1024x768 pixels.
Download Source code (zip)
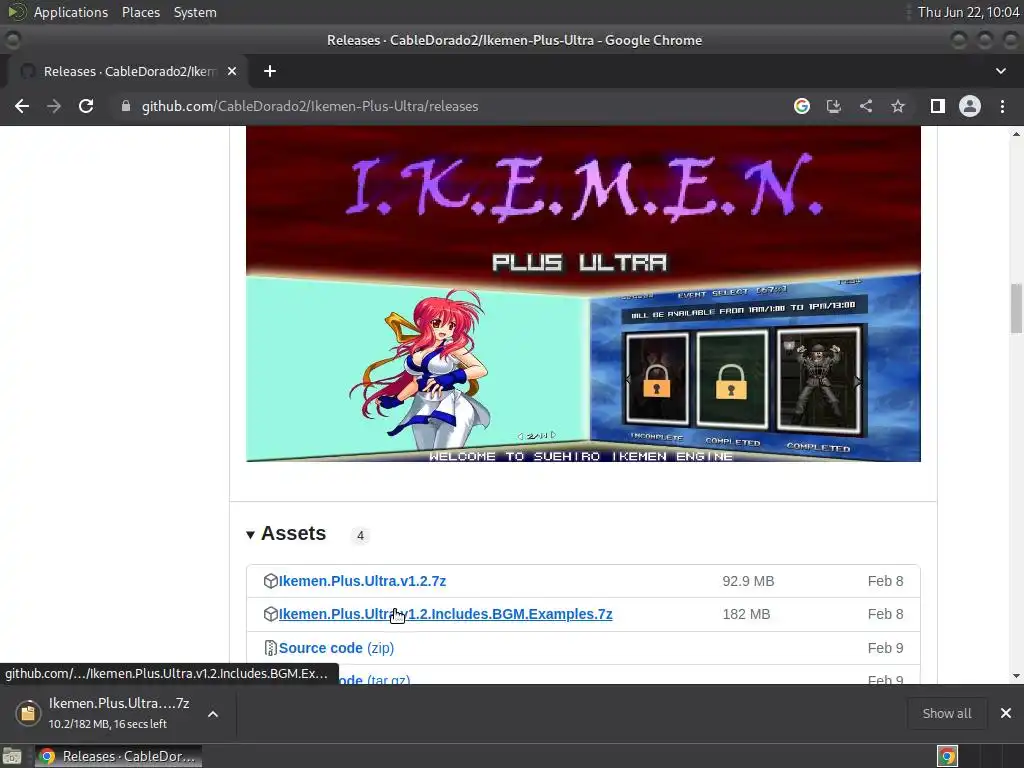[x=336, y=648]
